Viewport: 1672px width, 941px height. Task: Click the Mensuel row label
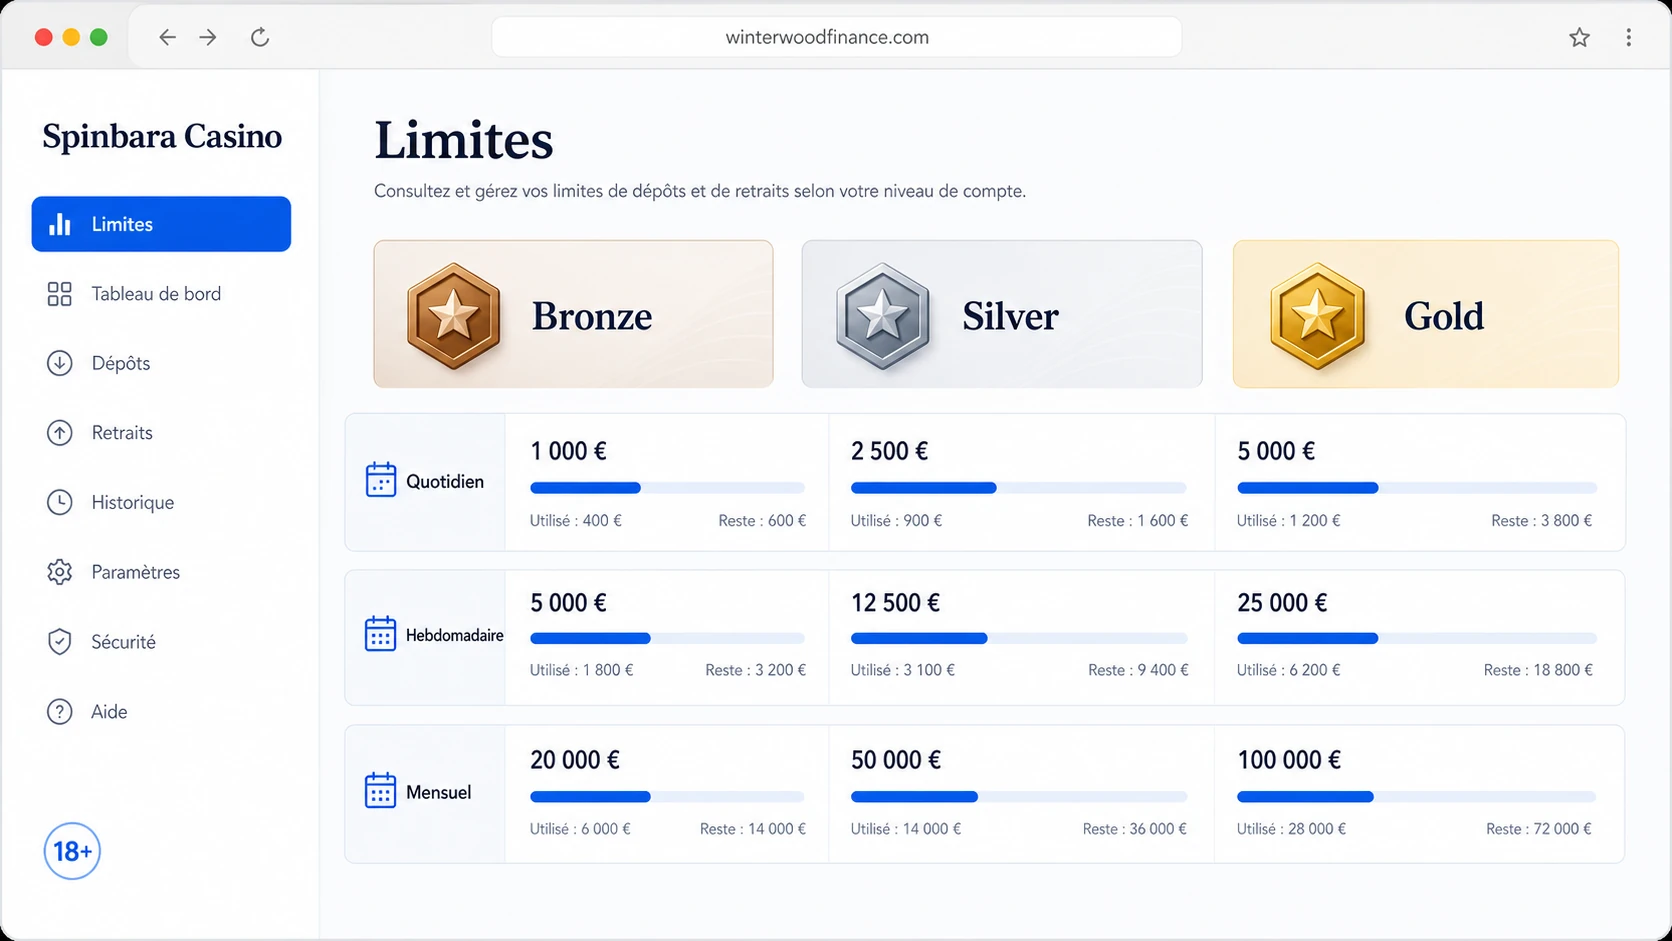pyautogui.click(x=439, y=792)
